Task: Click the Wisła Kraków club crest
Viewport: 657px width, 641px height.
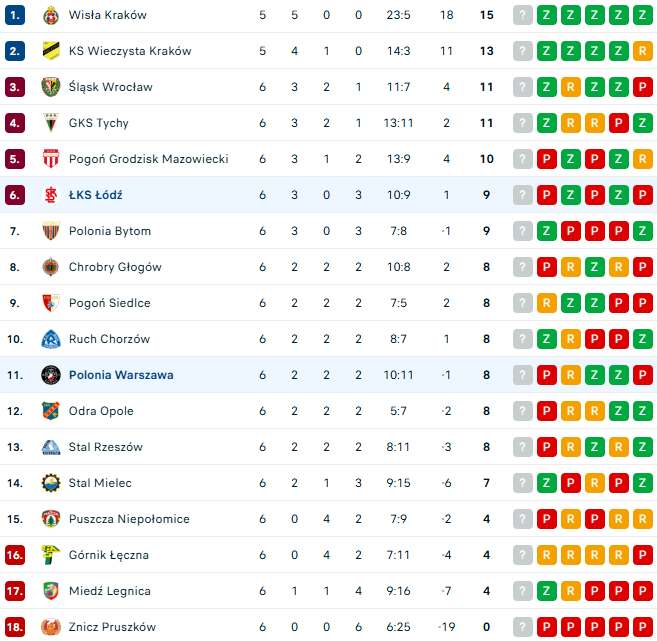Action: tap(50, 15)
